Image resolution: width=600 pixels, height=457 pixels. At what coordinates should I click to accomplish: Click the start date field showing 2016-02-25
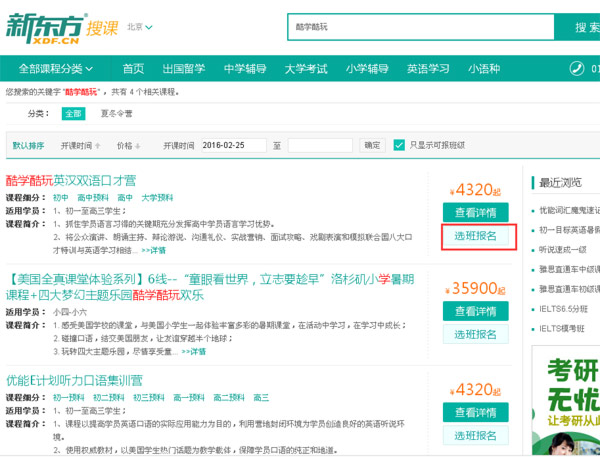click(x=233, y=145)
